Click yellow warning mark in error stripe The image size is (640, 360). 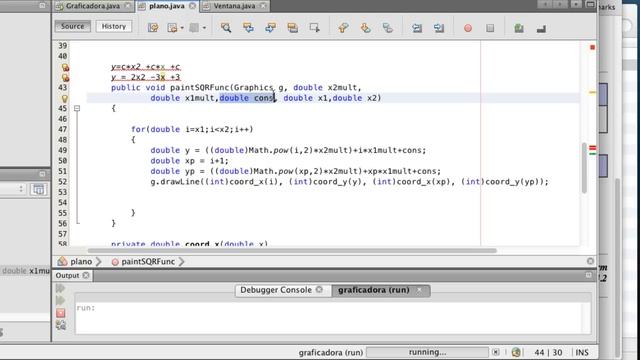click(592, 93)
